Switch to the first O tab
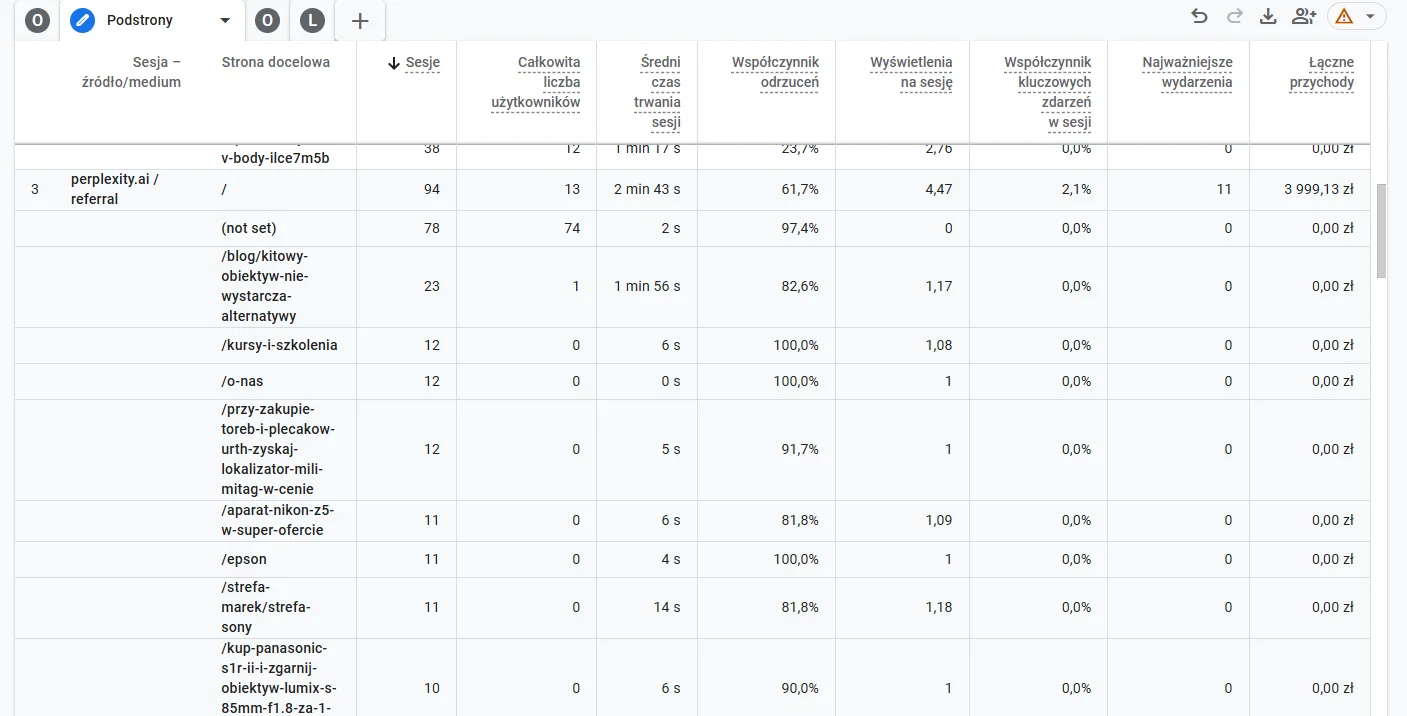Viewport: 1407px width, 716px height. click(x=37, y=21)
